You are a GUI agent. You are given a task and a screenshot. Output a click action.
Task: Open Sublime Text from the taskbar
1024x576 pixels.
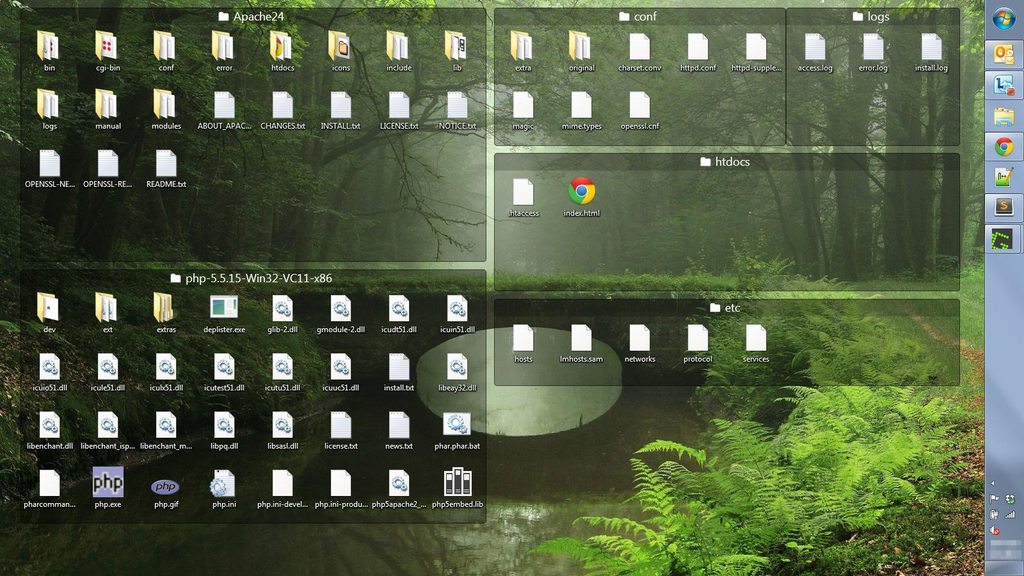point(1004,208)
